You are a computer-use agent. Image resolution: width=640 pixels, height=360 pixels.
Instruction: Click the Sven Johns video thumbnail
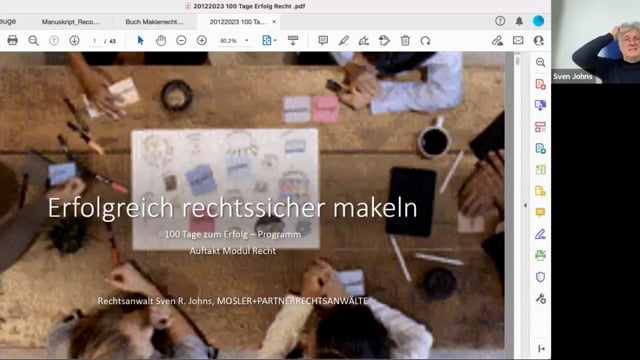[596, 42]
